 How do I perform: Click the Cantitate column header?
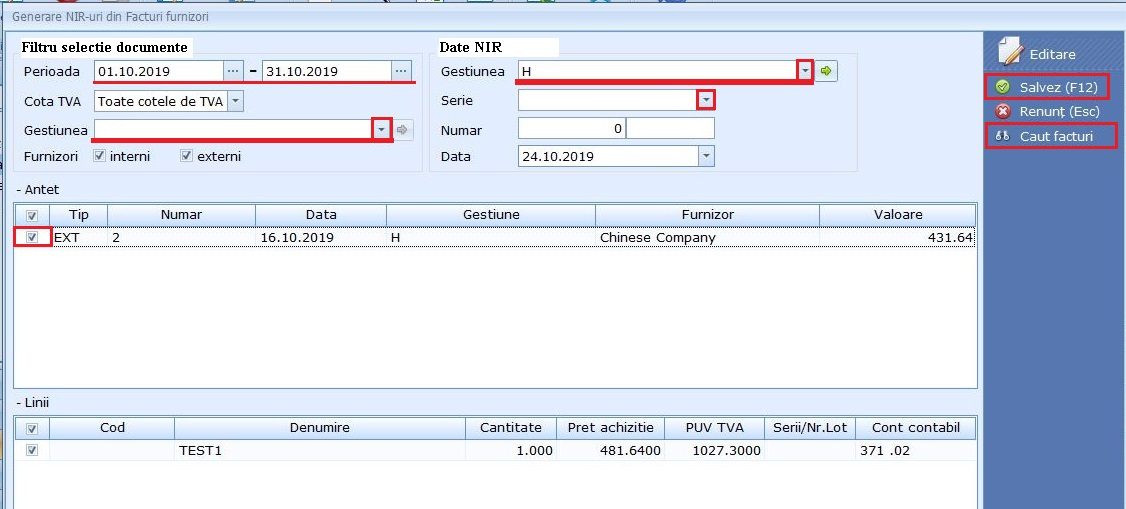click(x=511, y=428)
